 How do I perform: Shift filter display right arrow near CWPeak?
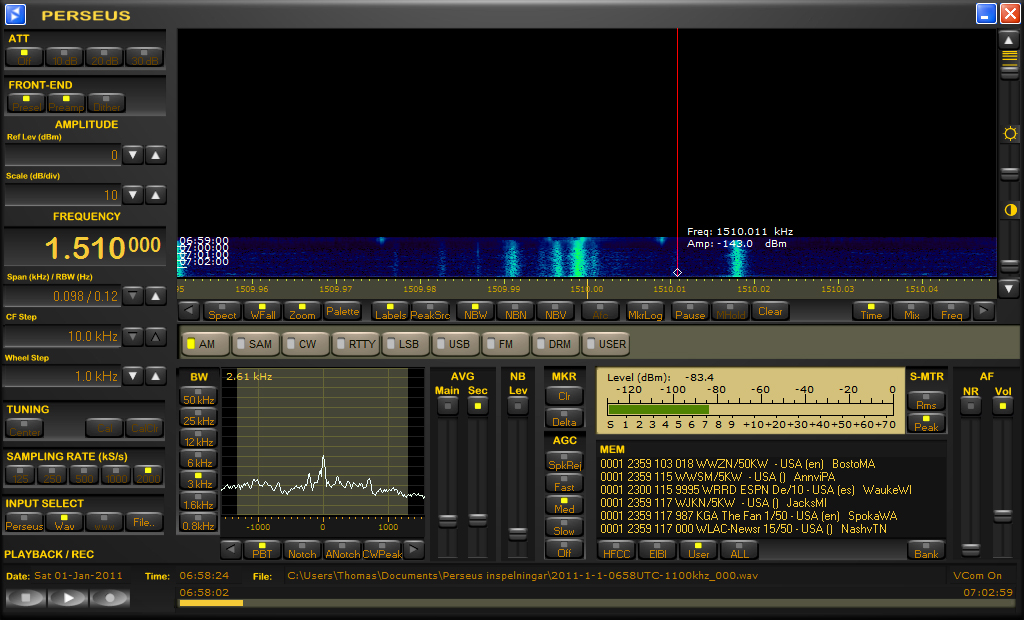[414, 550]
